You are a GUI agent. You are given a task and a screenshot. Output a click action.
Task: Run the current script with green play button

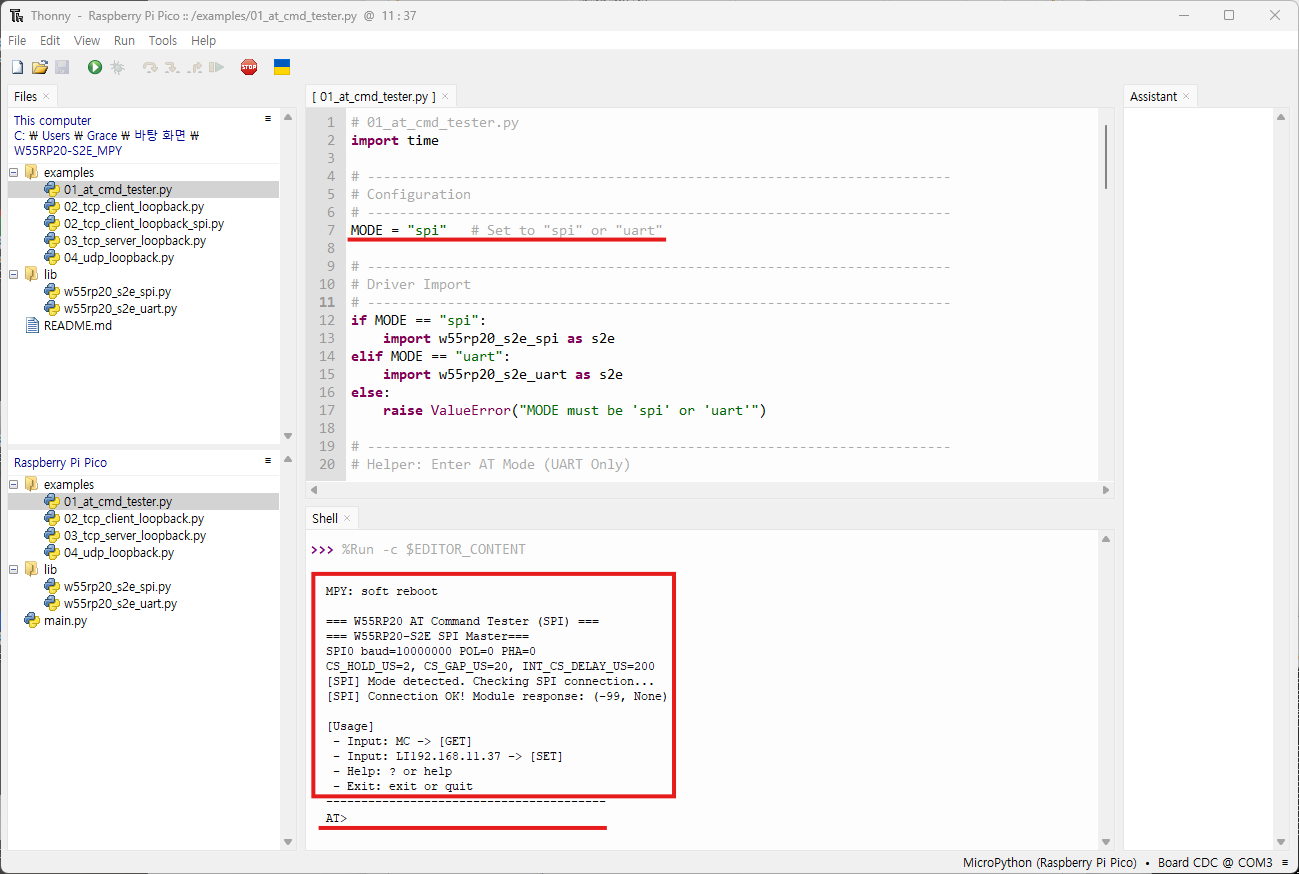(x=94, y=67)
